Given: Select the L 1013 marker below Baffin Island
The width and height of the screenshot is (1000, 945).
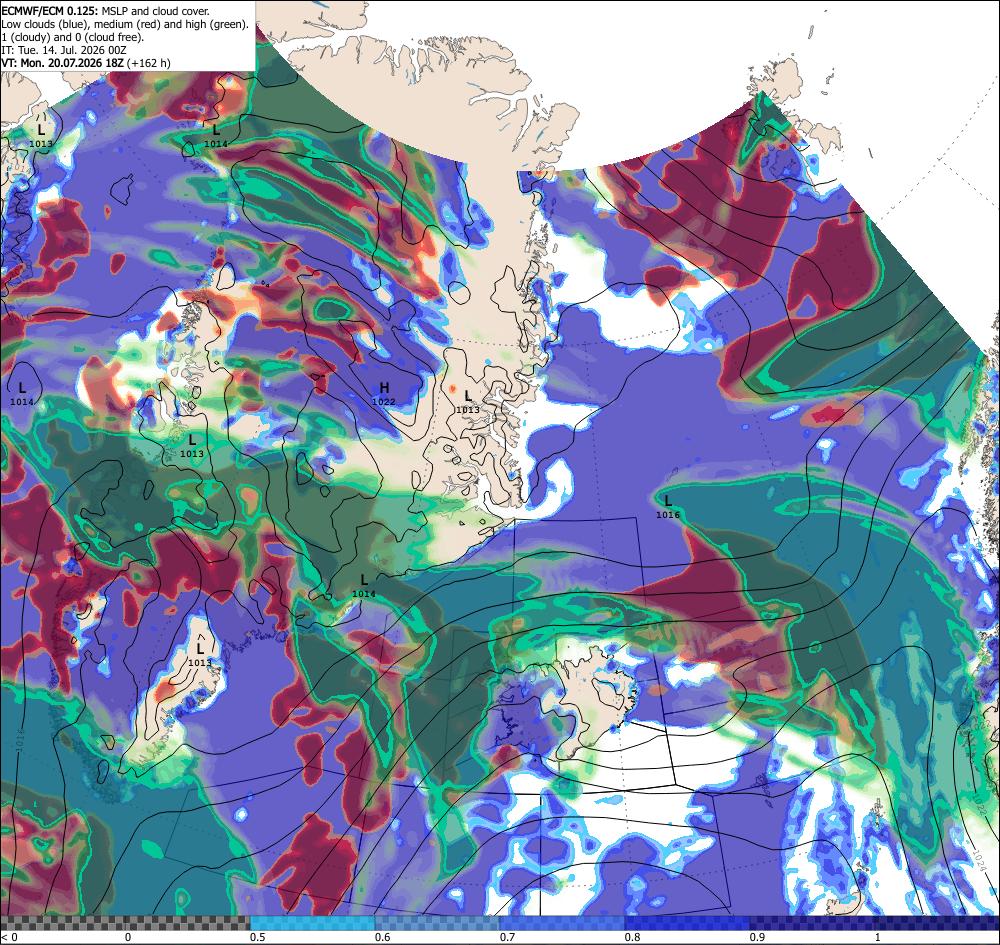Looking at the screenshot, I should (x=191, y=446).
